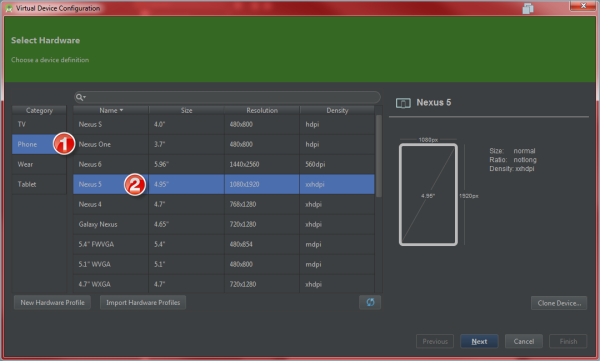The image size is (600, 361).
Task: Click the device table vertical scrollbar
Action: click(378, 156)
